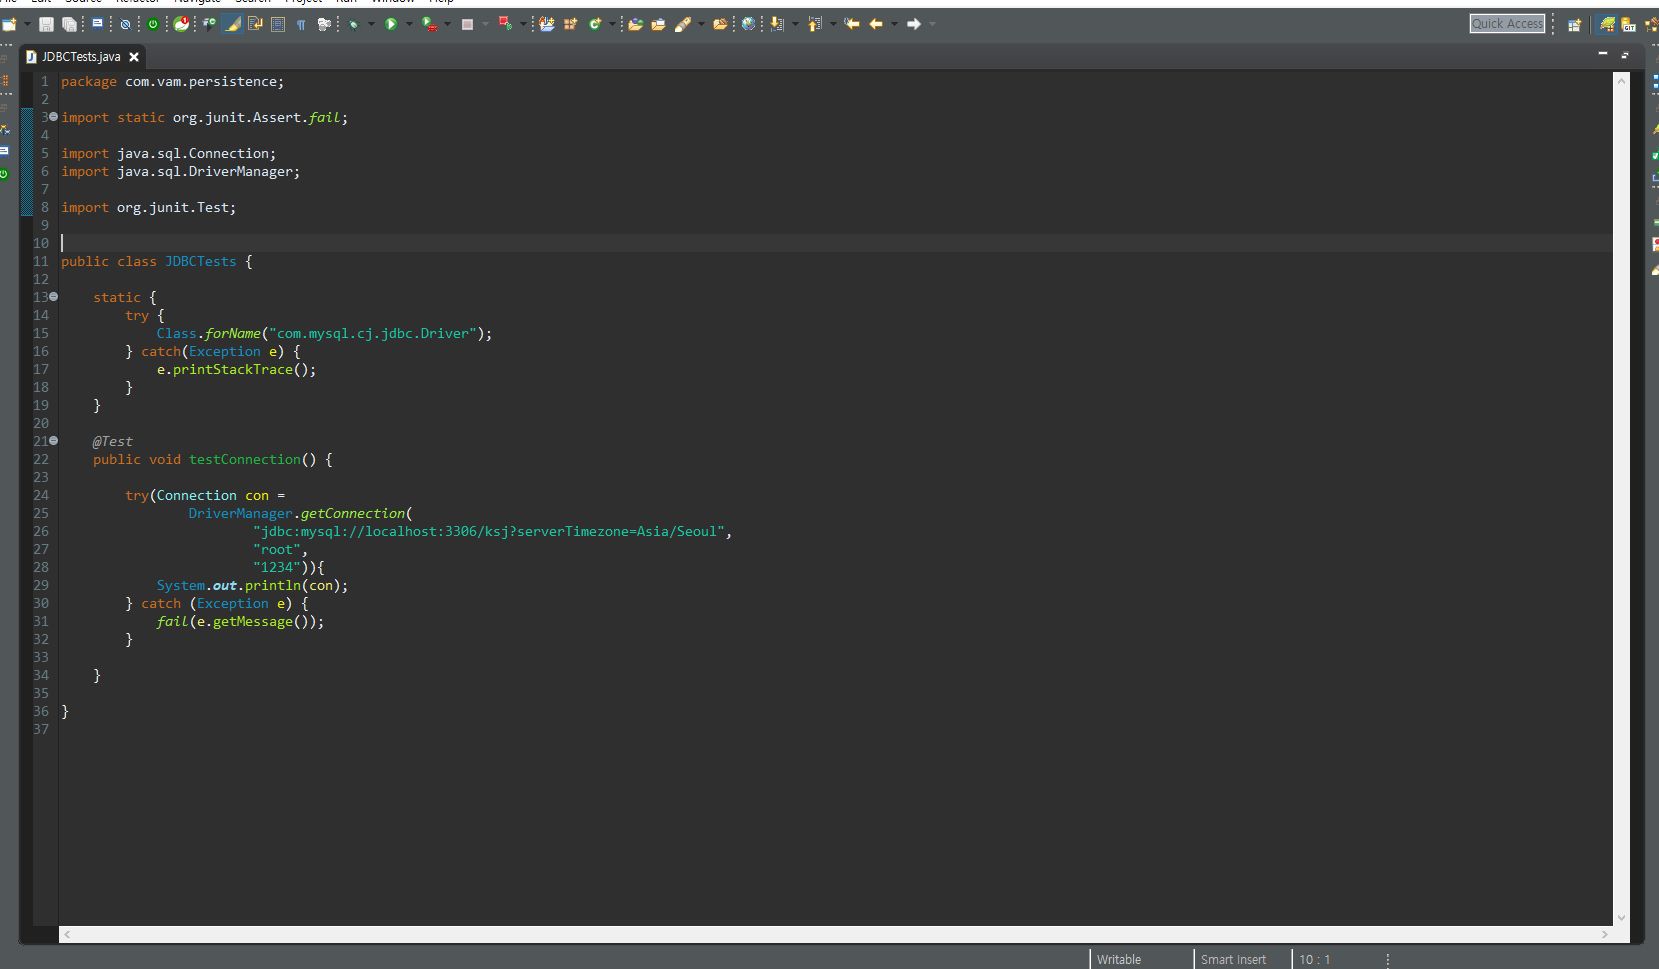1659x969 pixels.
Task: Click the External Tools run icon
Action: [x=505, y=24]
